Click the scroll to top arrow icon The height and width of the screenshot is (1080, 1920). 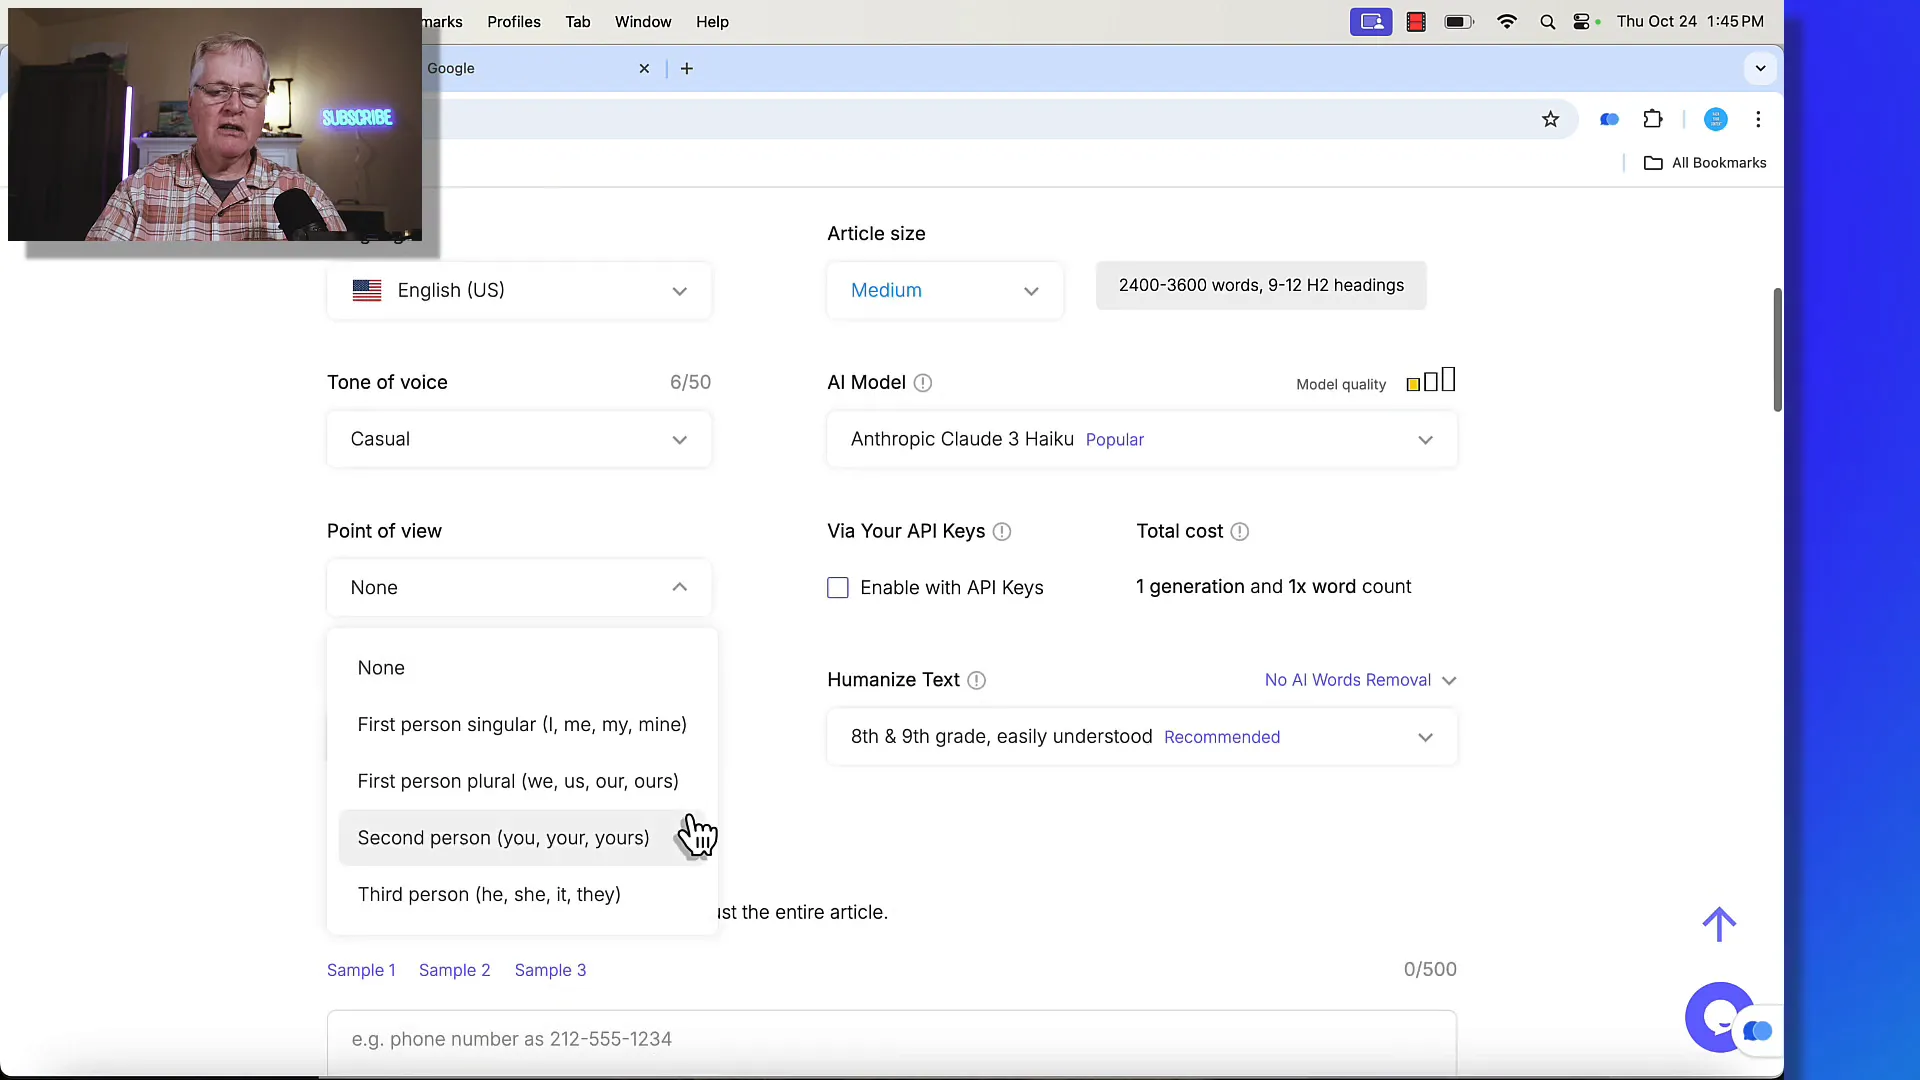(1720, 924)
